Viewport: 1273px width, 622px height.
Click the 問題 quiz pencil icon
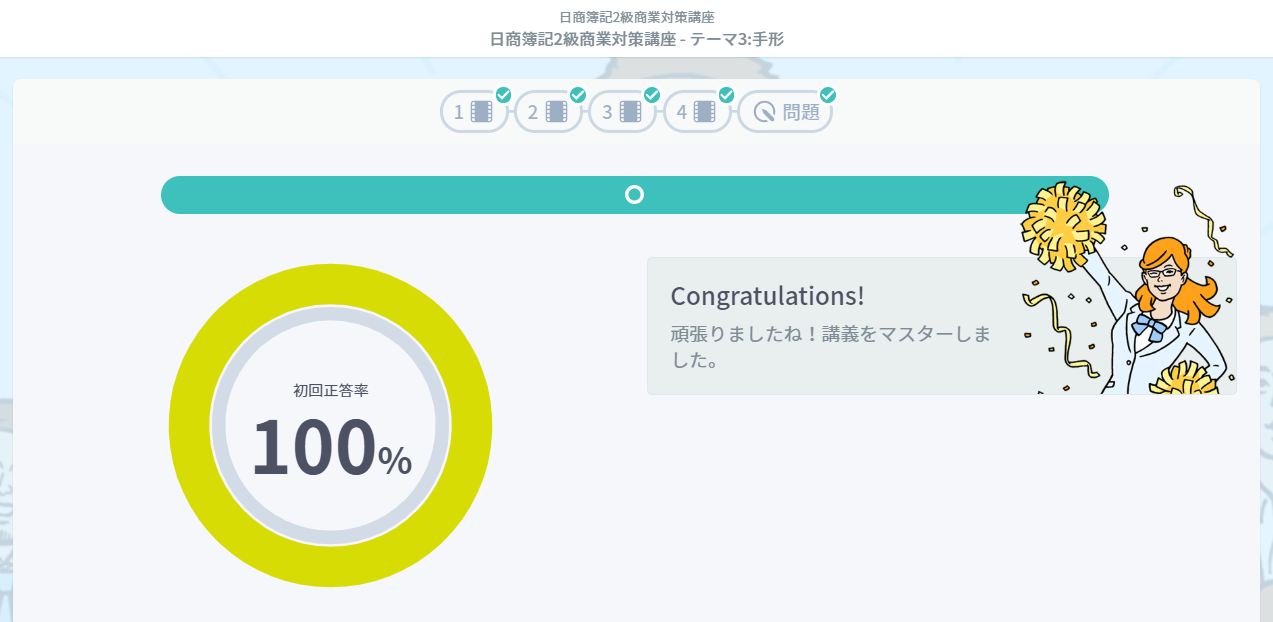(765, 112)
